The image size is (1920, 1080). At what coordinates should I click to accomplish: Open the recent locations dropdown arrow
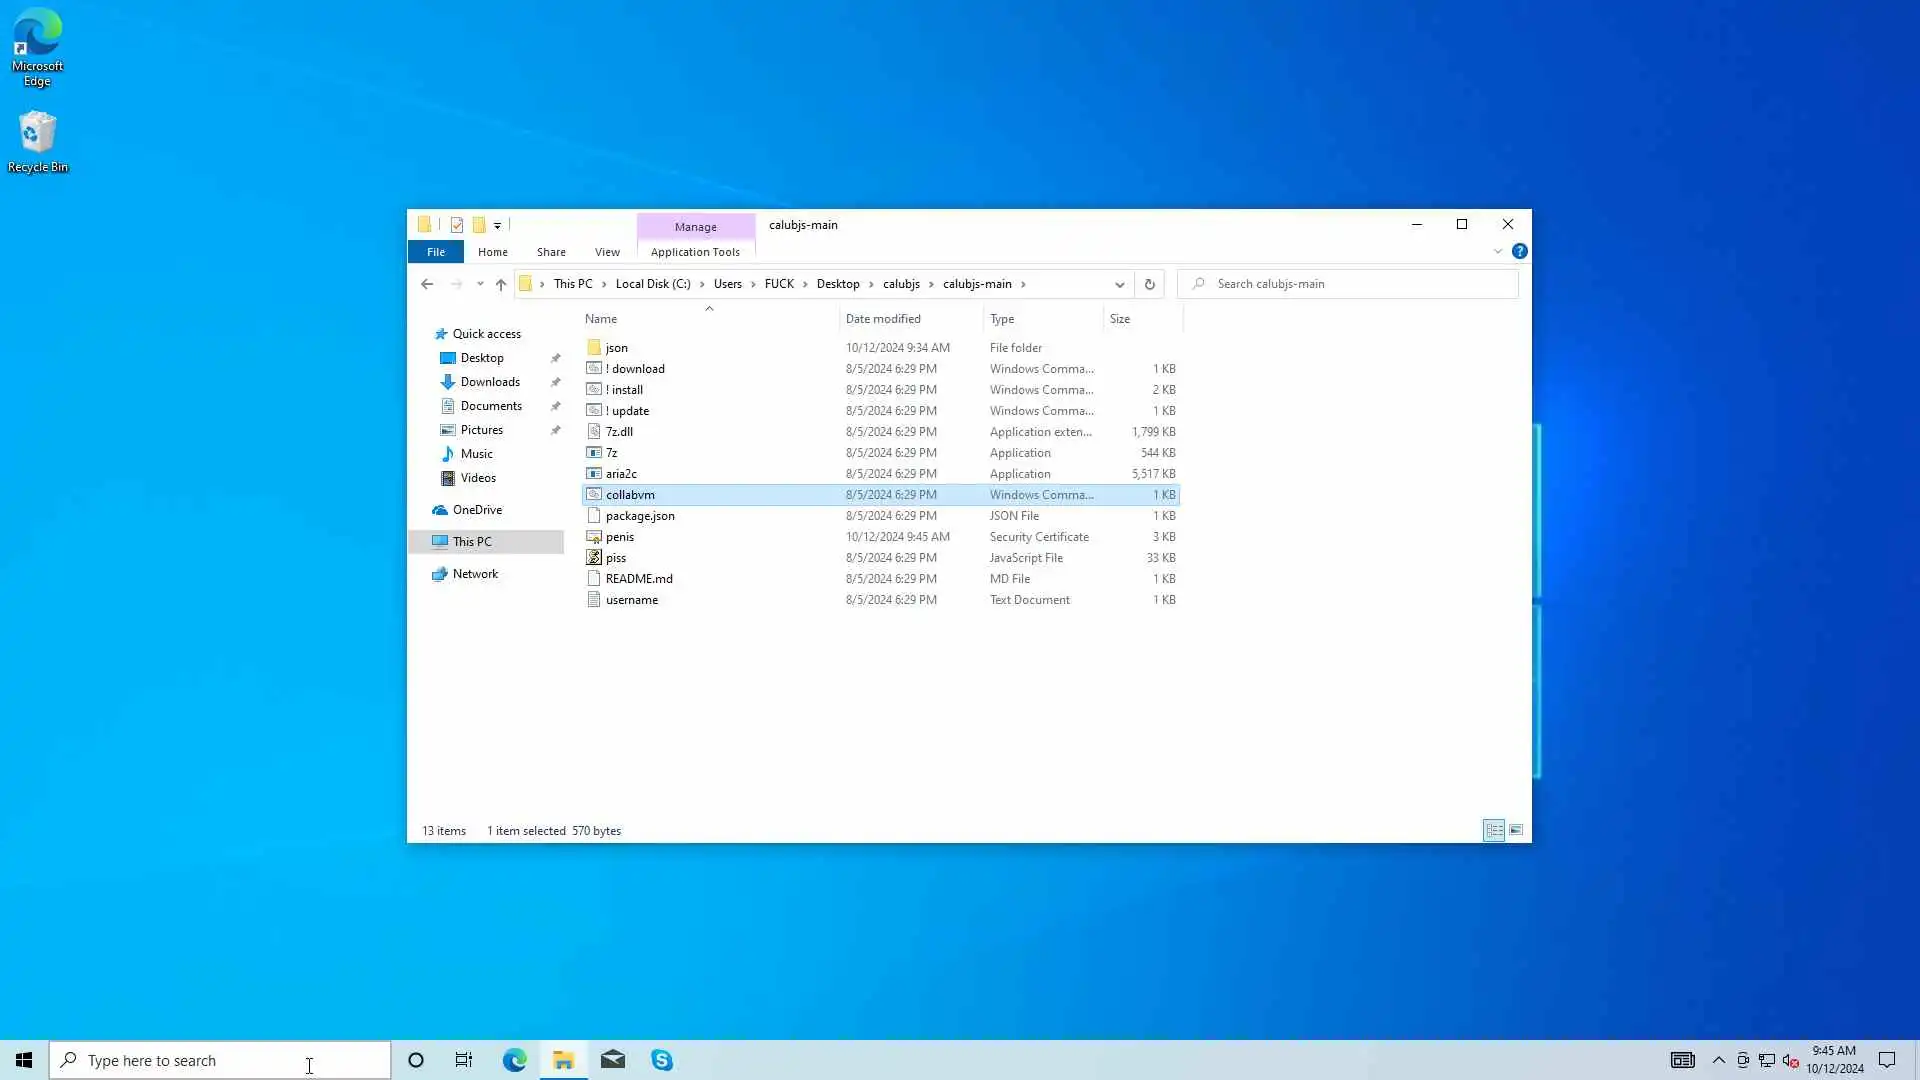tap(480, 284)
